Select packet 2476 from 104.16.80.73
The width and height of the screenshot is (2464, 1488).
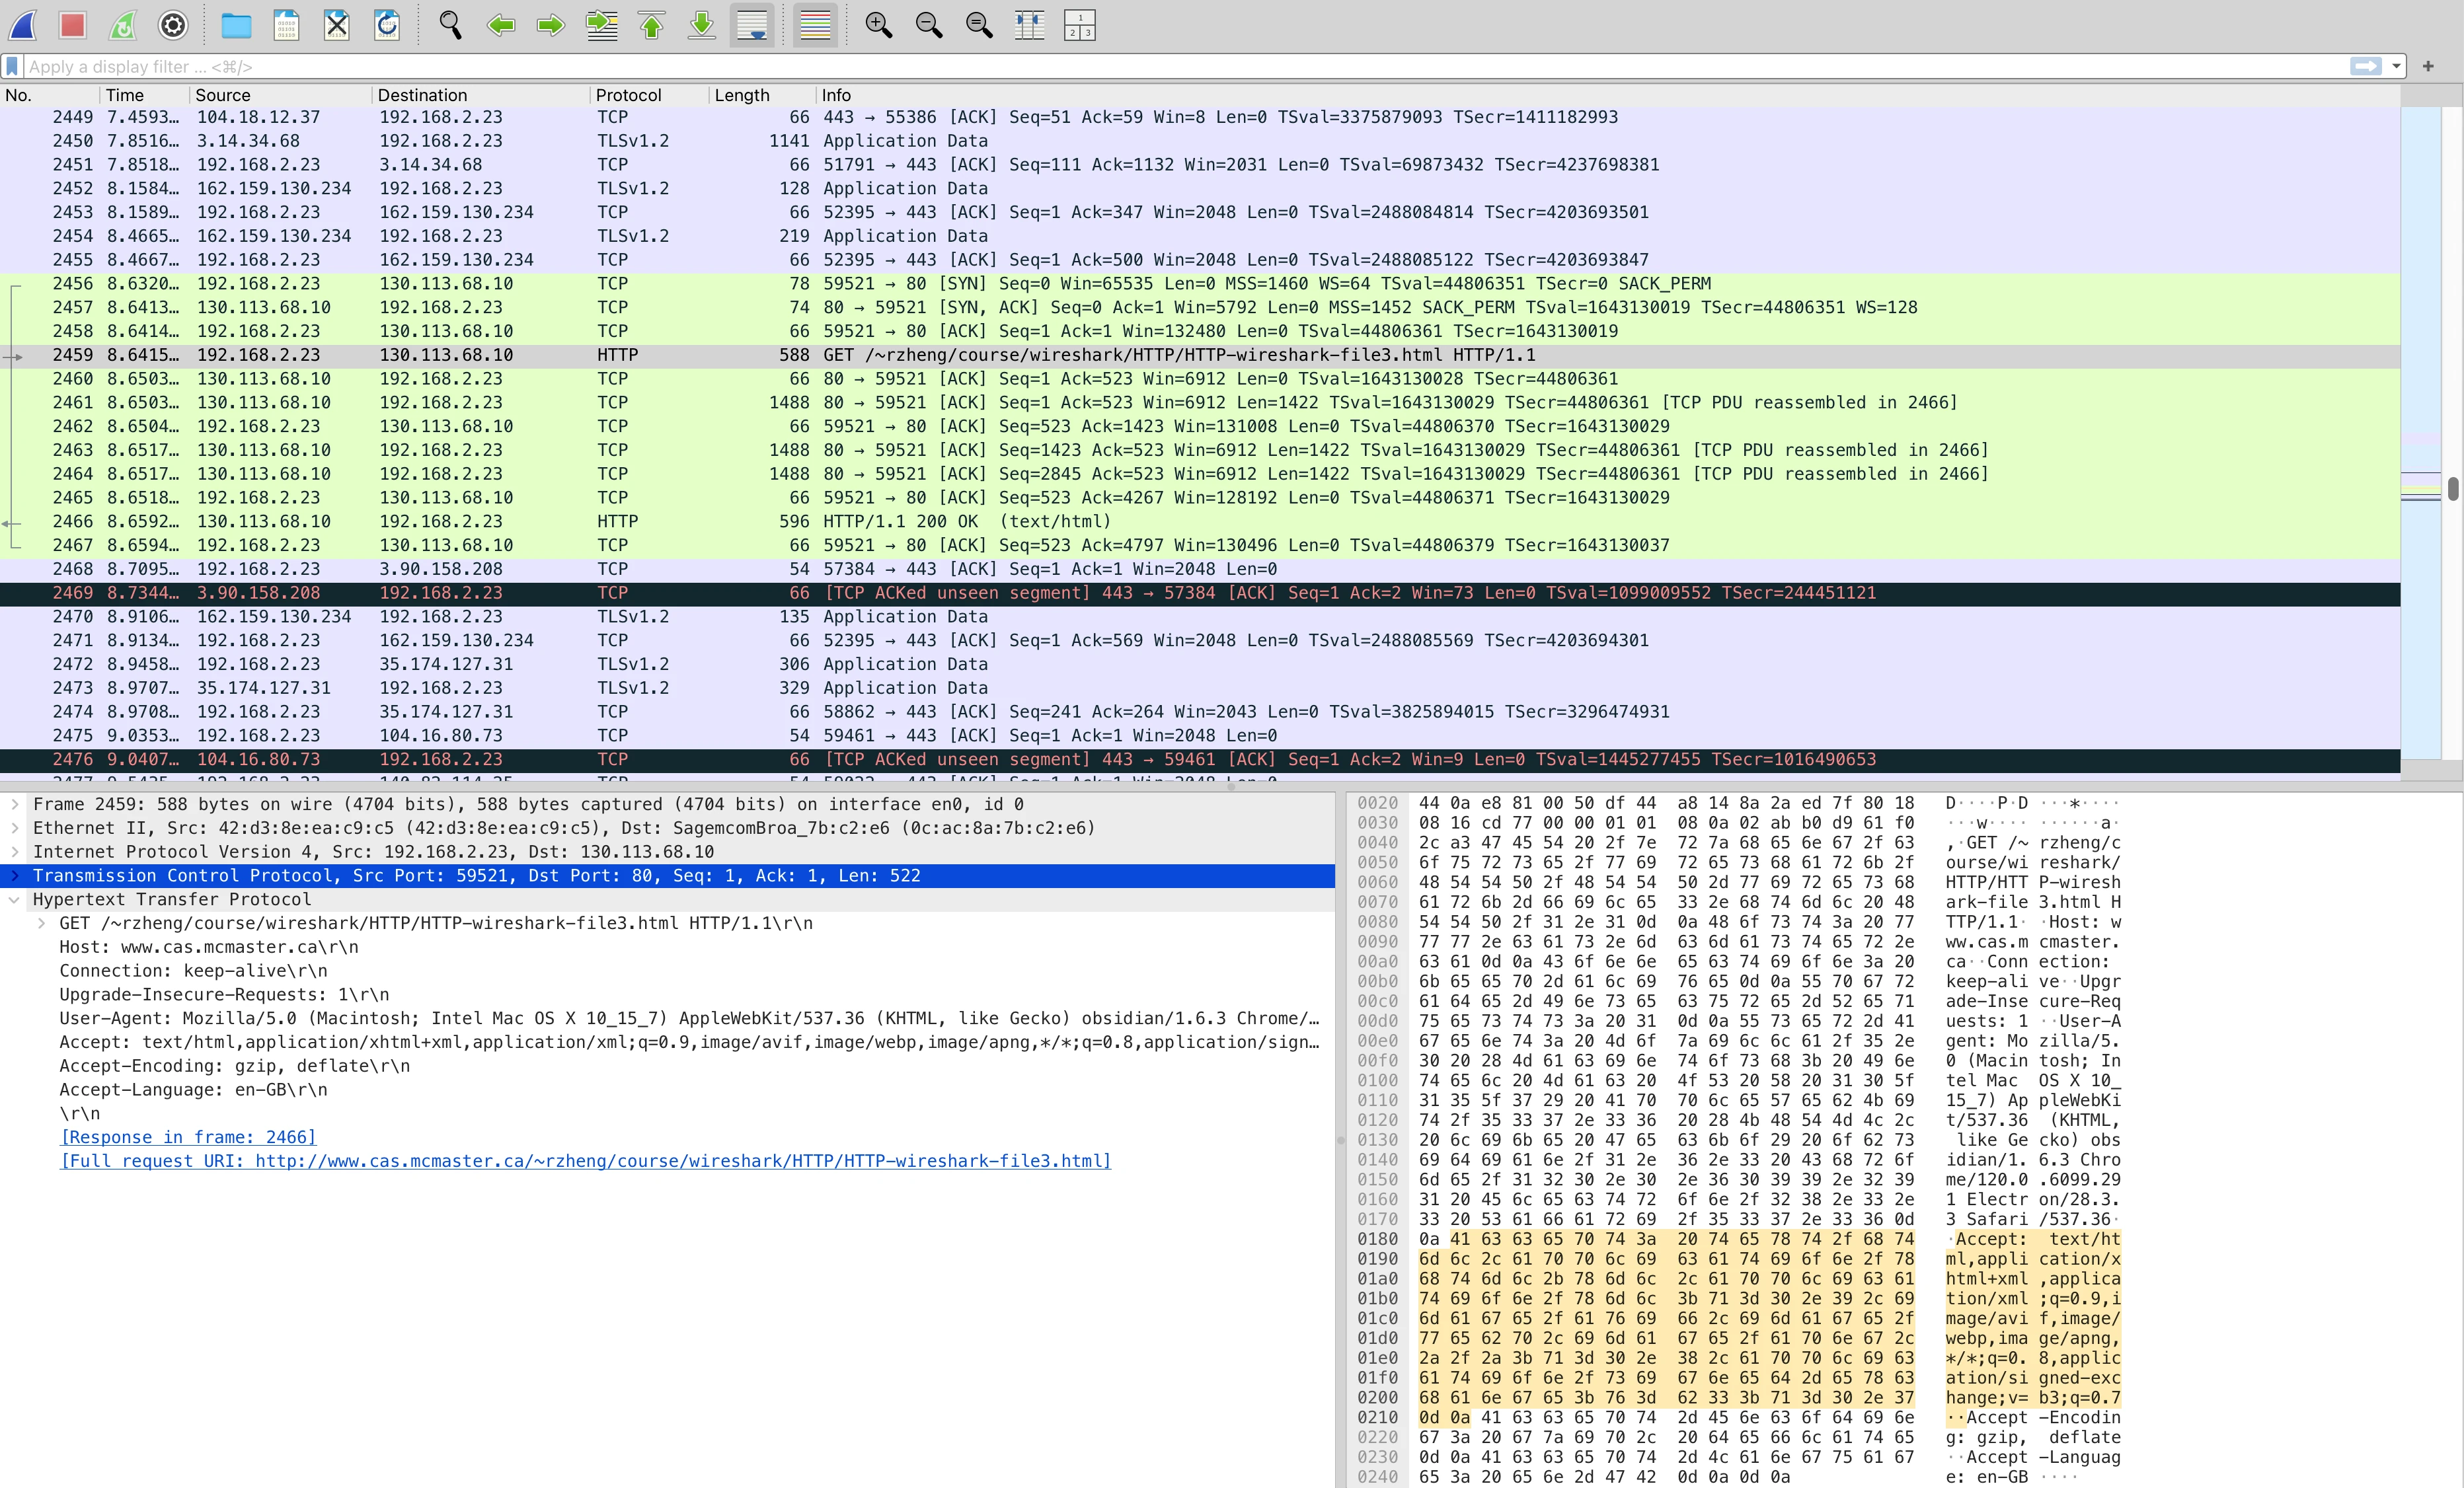tap(1200, 760)
